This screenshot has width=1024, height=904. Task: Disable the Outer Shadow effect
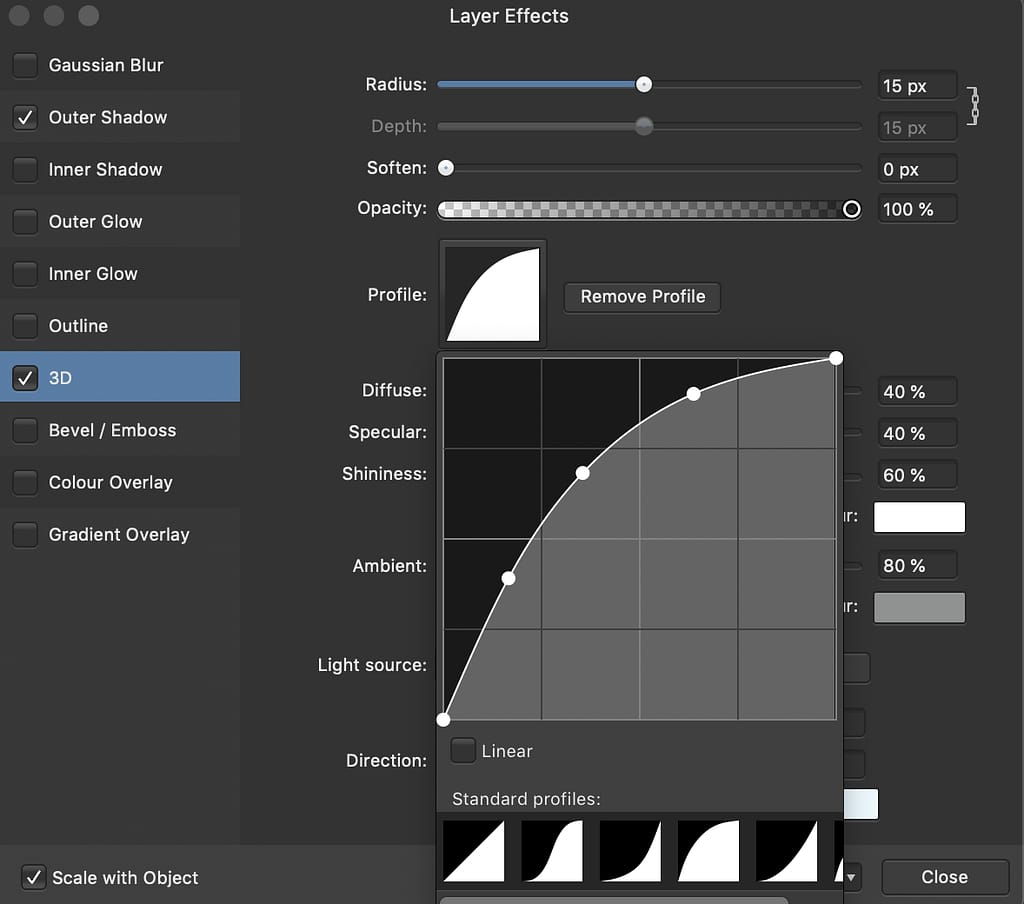click(x=25, y=117)
